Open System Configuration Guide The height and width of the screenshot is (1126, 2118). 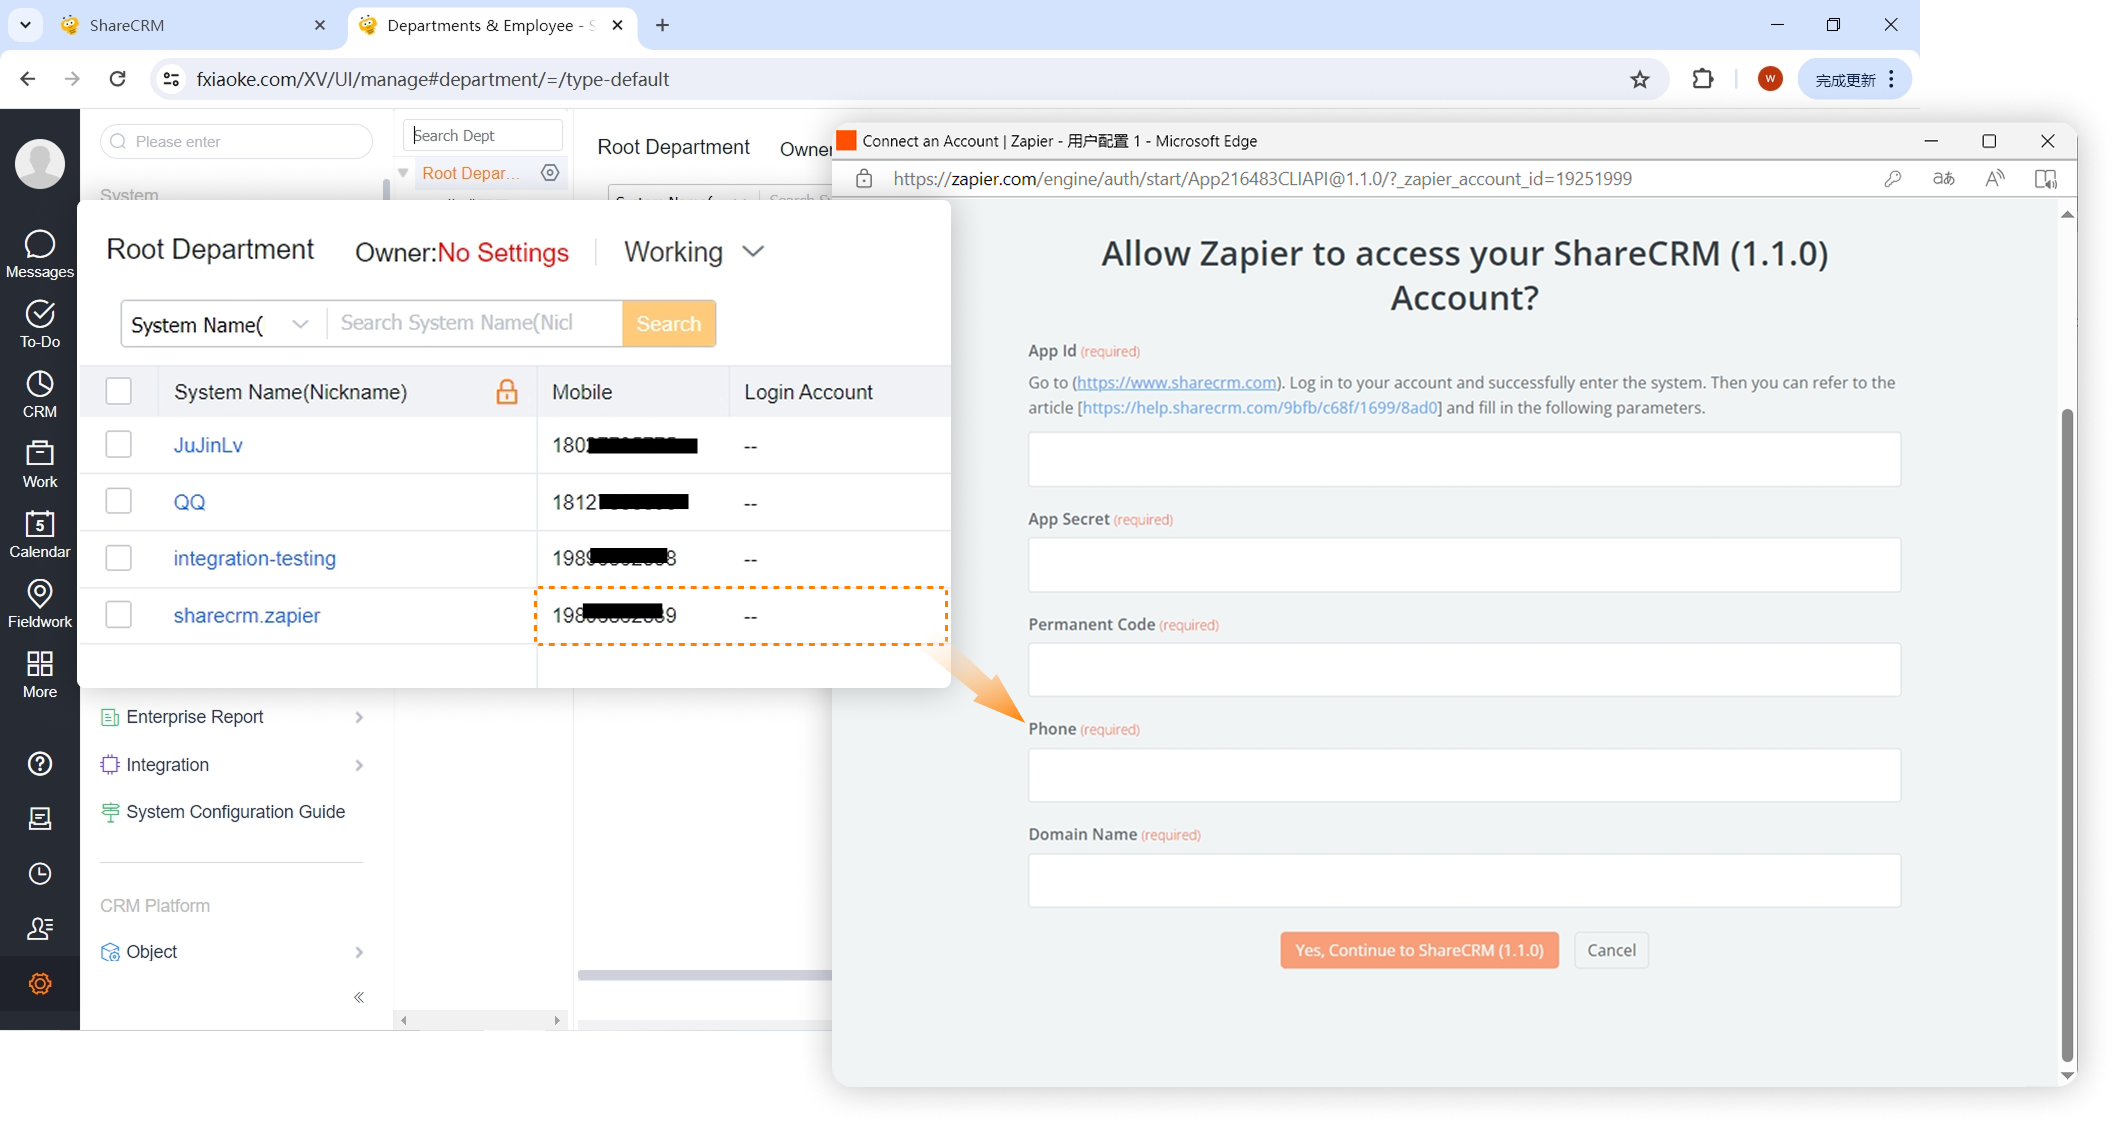224,812
